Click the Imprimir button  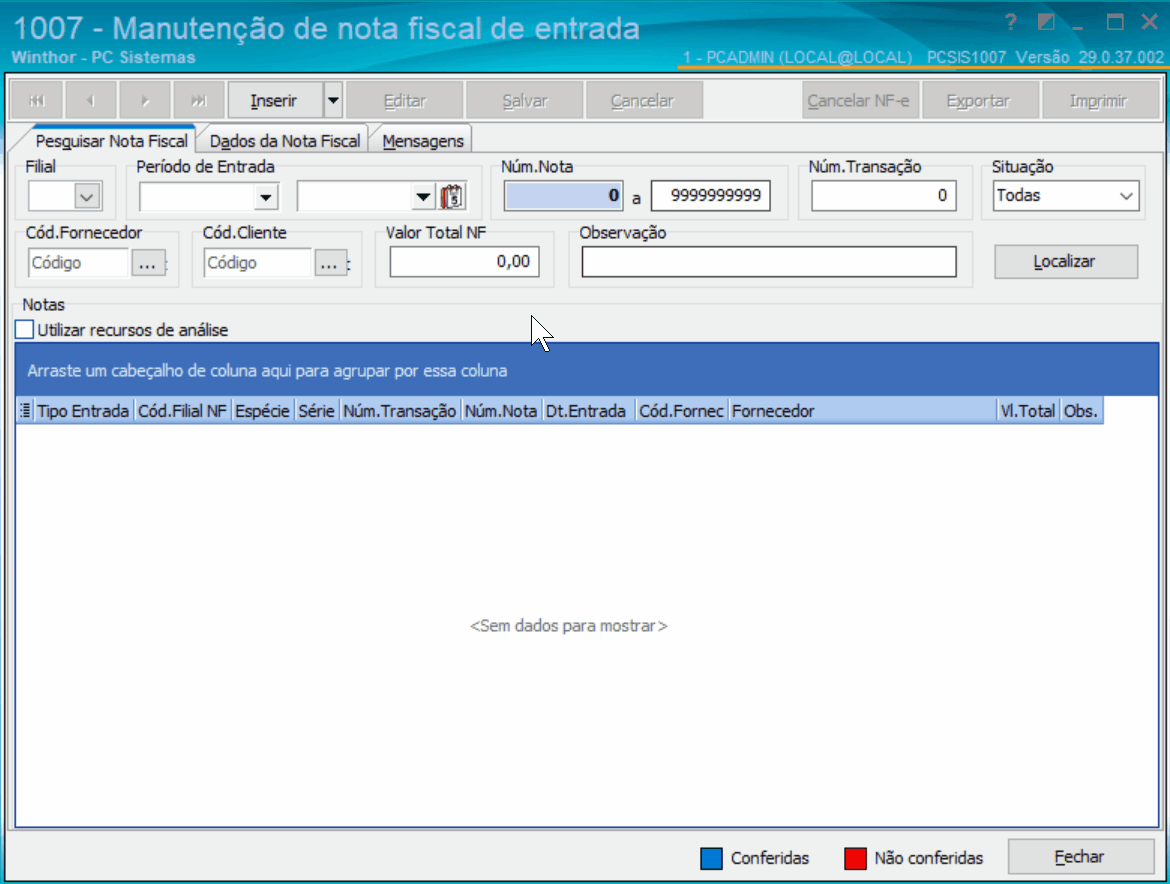(1099, 101)
